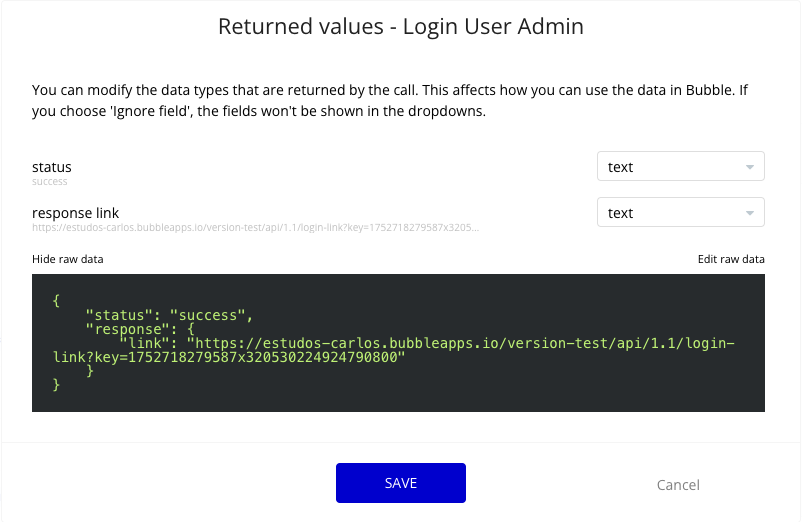Image resolution: width=802 pixels, height=522 pixels.
Task: Open the response link data type dropdown
Action: (680, 212)
